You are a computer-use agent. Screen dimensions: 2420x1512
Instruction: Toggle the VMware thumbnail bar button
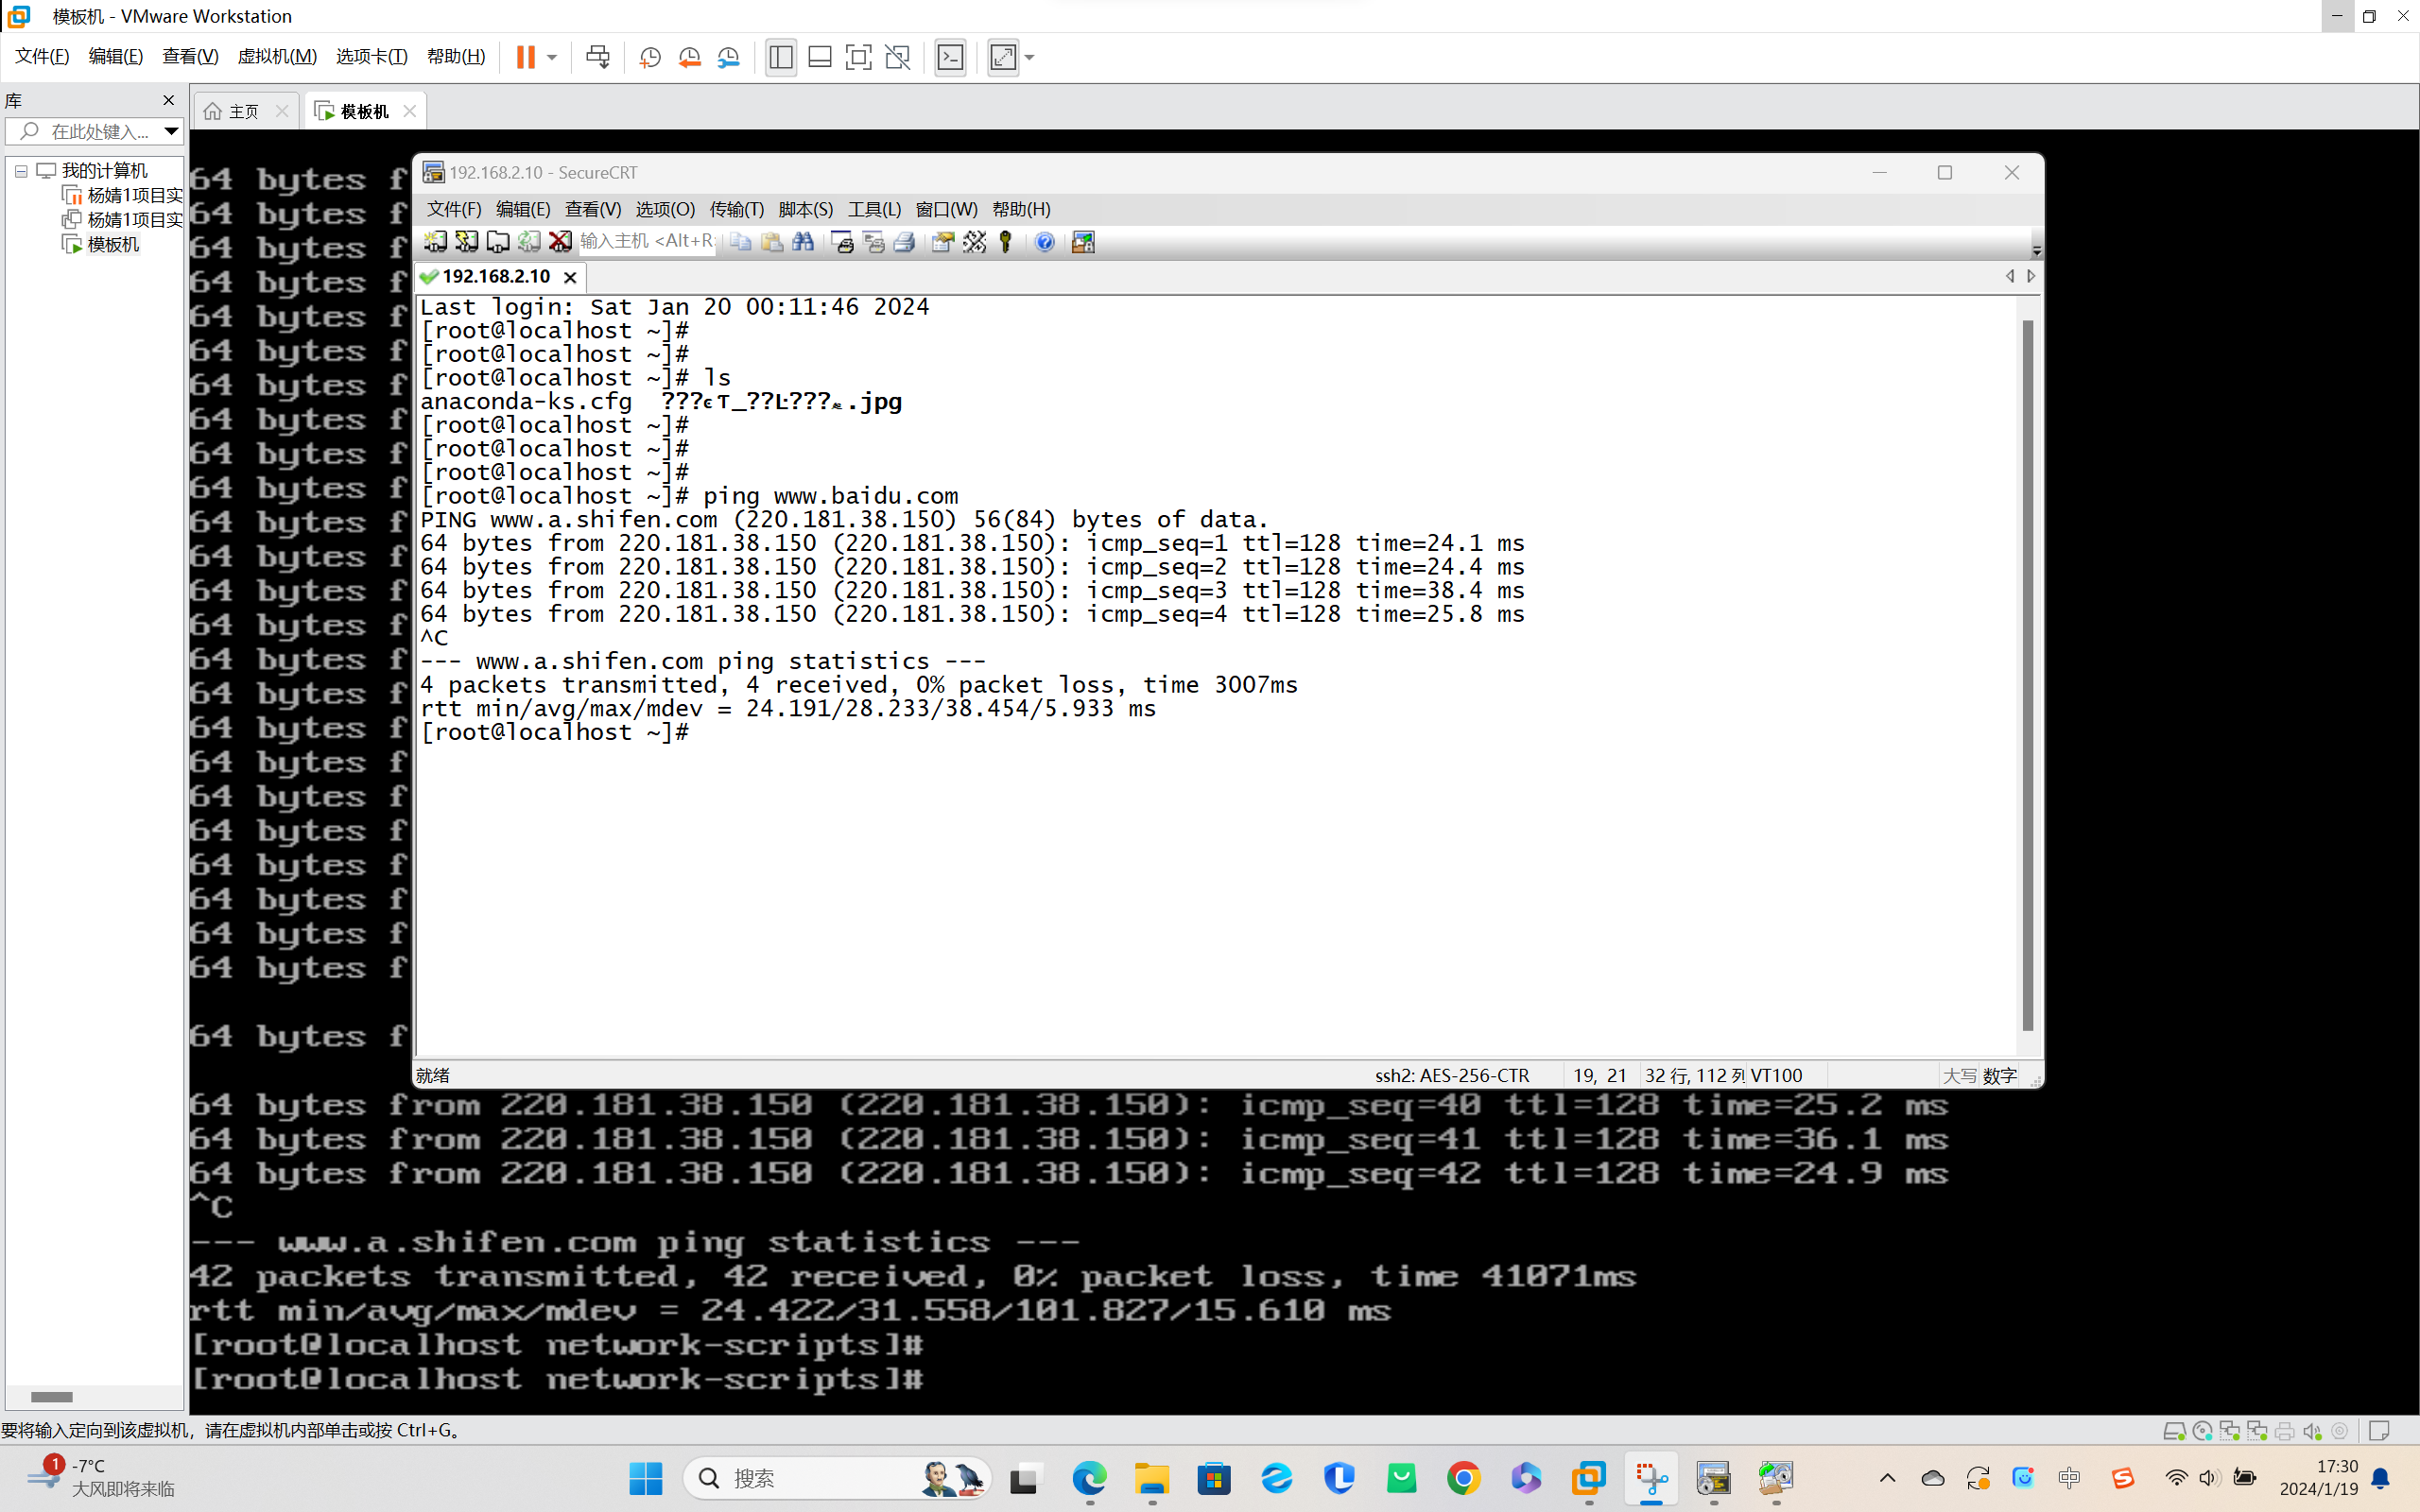point(820,57)
